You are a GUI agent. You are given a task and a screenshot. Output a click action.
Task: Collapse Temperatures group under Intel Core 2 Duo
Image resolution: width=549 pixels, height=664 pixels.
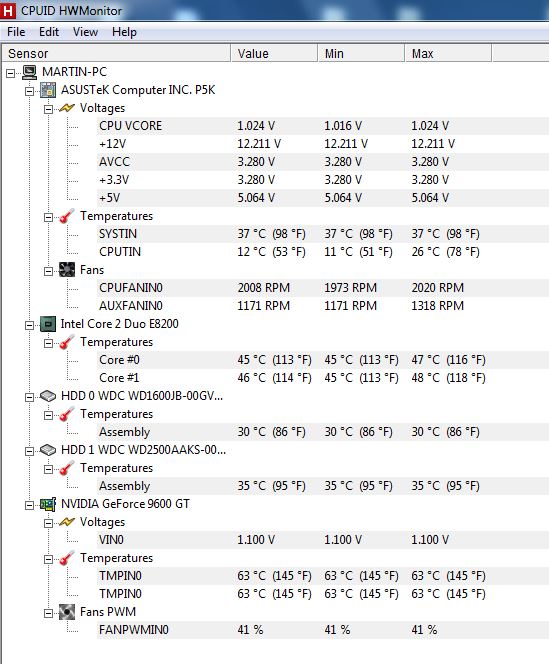point(49,343)
